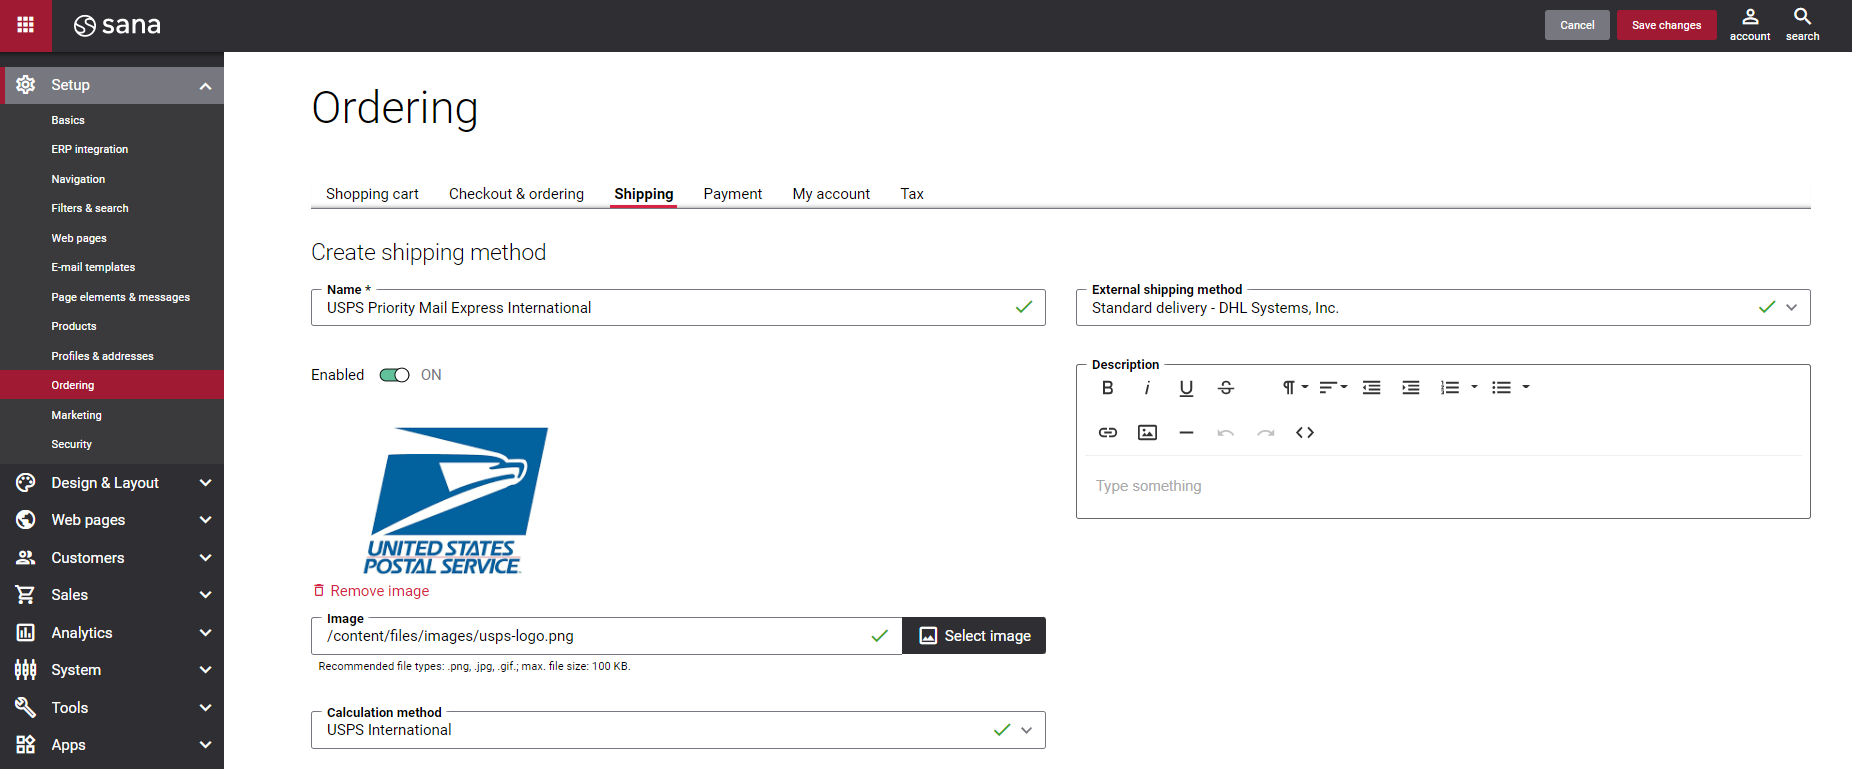Screen dimensions: 1852x769
Task: Click the USPS logo image preview
Action: pyautogui.click(x=455, y=501)
